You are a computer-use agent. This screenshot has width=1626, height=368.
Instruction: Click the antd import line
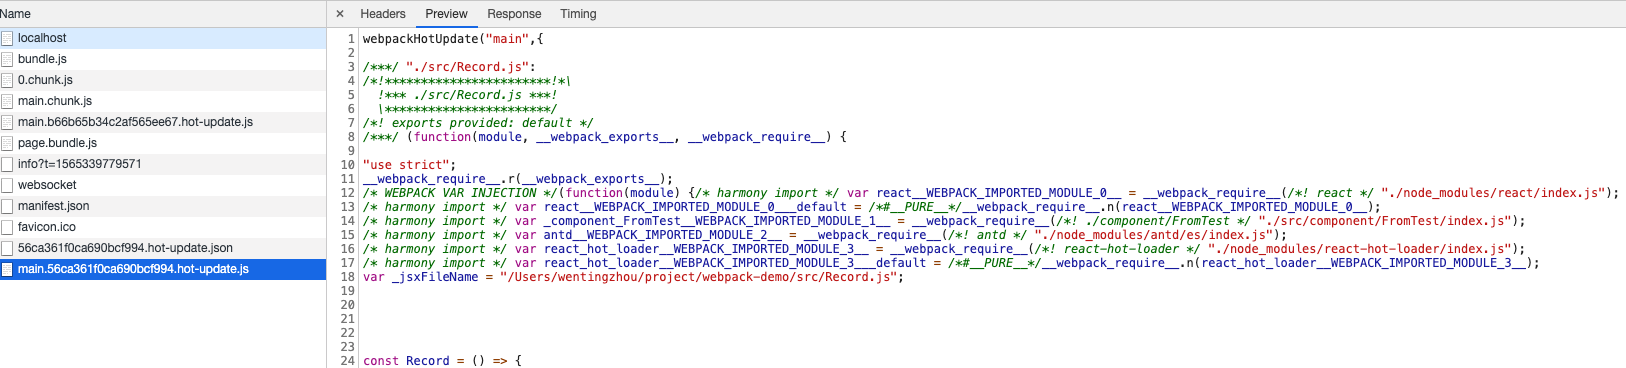[825, 235]
